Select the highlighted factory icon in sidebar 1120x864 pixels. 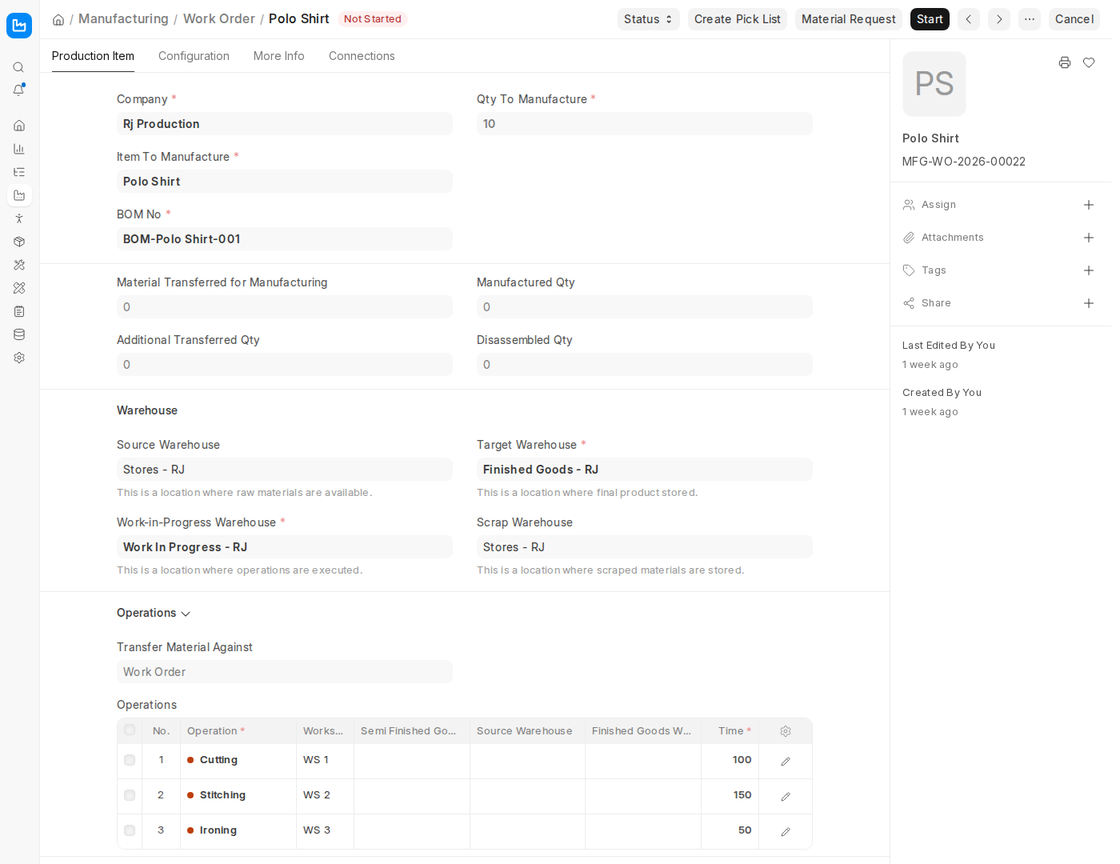coord(19,195)
